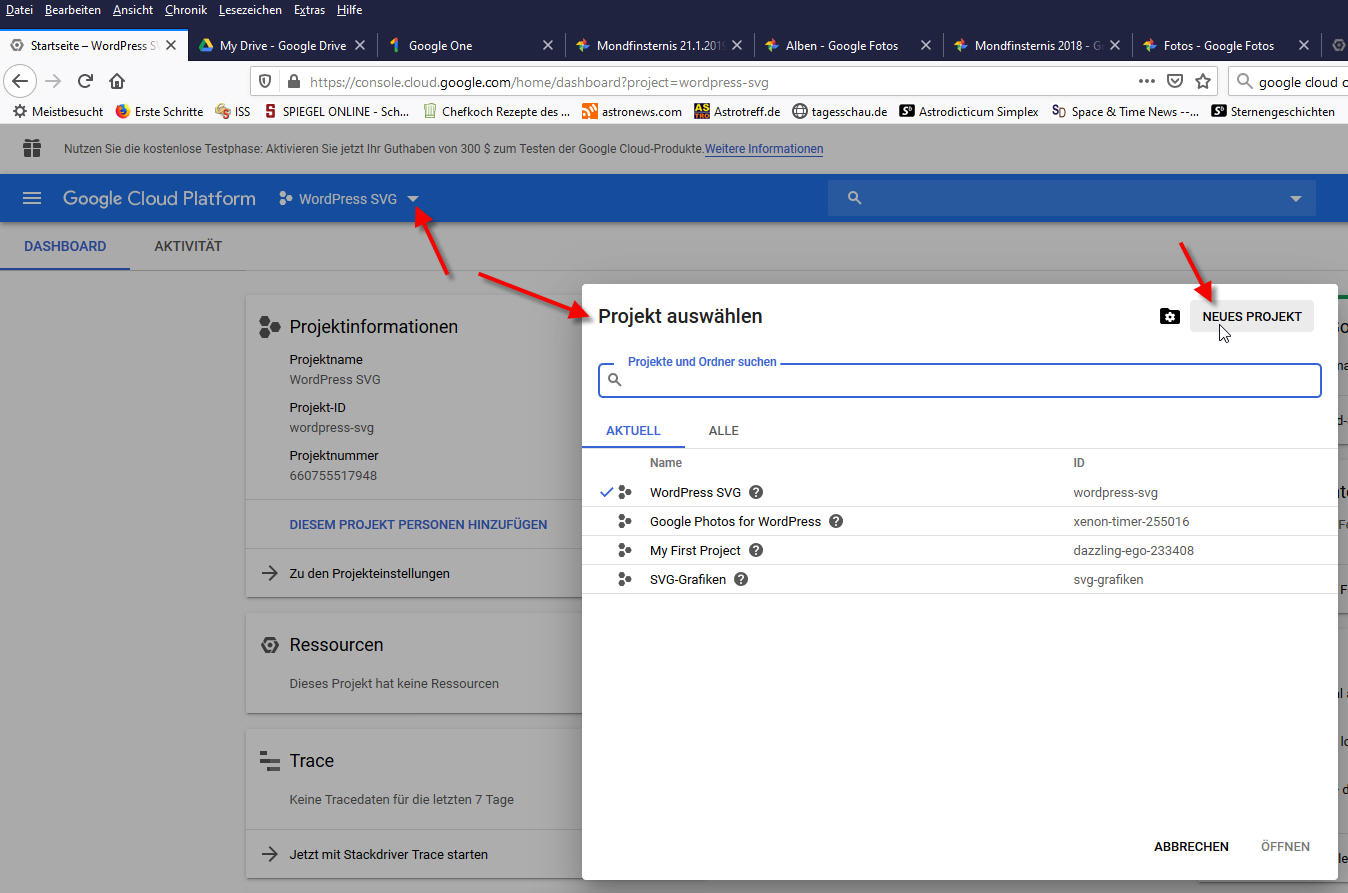Image resolution: width=1348 pixels, height=893 pixels.
Task: Click the ABBRECHEN button
Action: [1191, 846]
